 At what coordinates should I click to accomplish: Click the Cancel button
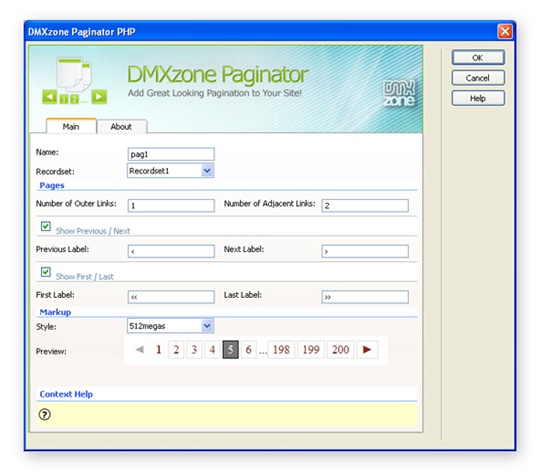tap(478, 78)
